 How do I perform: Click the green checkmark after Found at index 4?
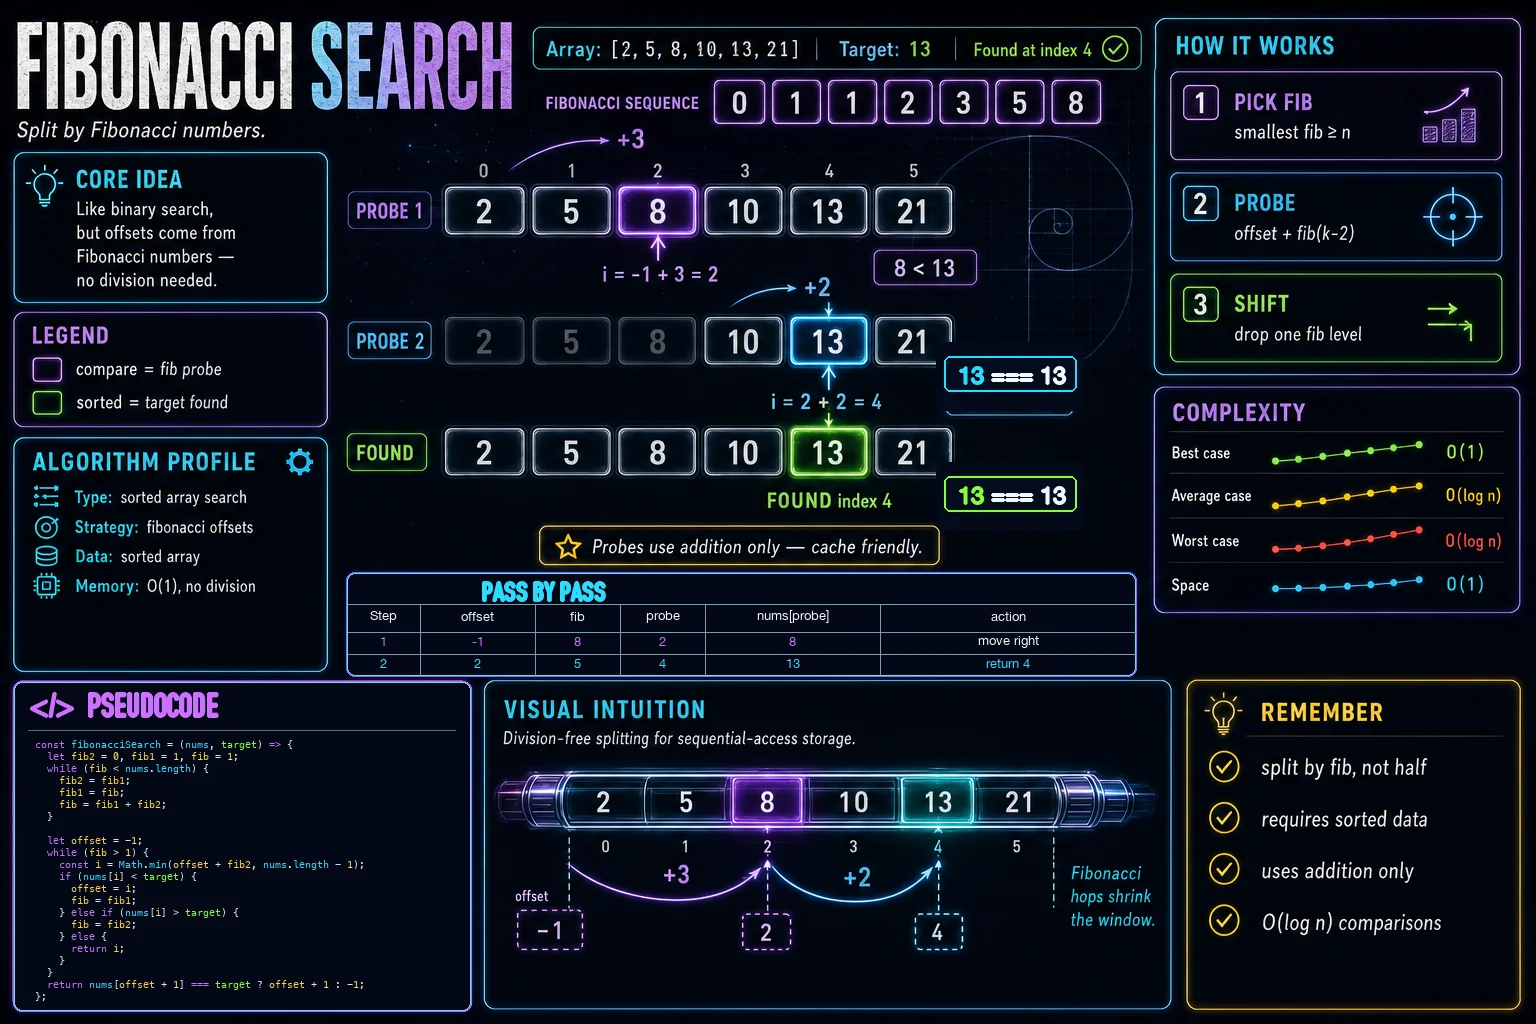[1115, 49]
